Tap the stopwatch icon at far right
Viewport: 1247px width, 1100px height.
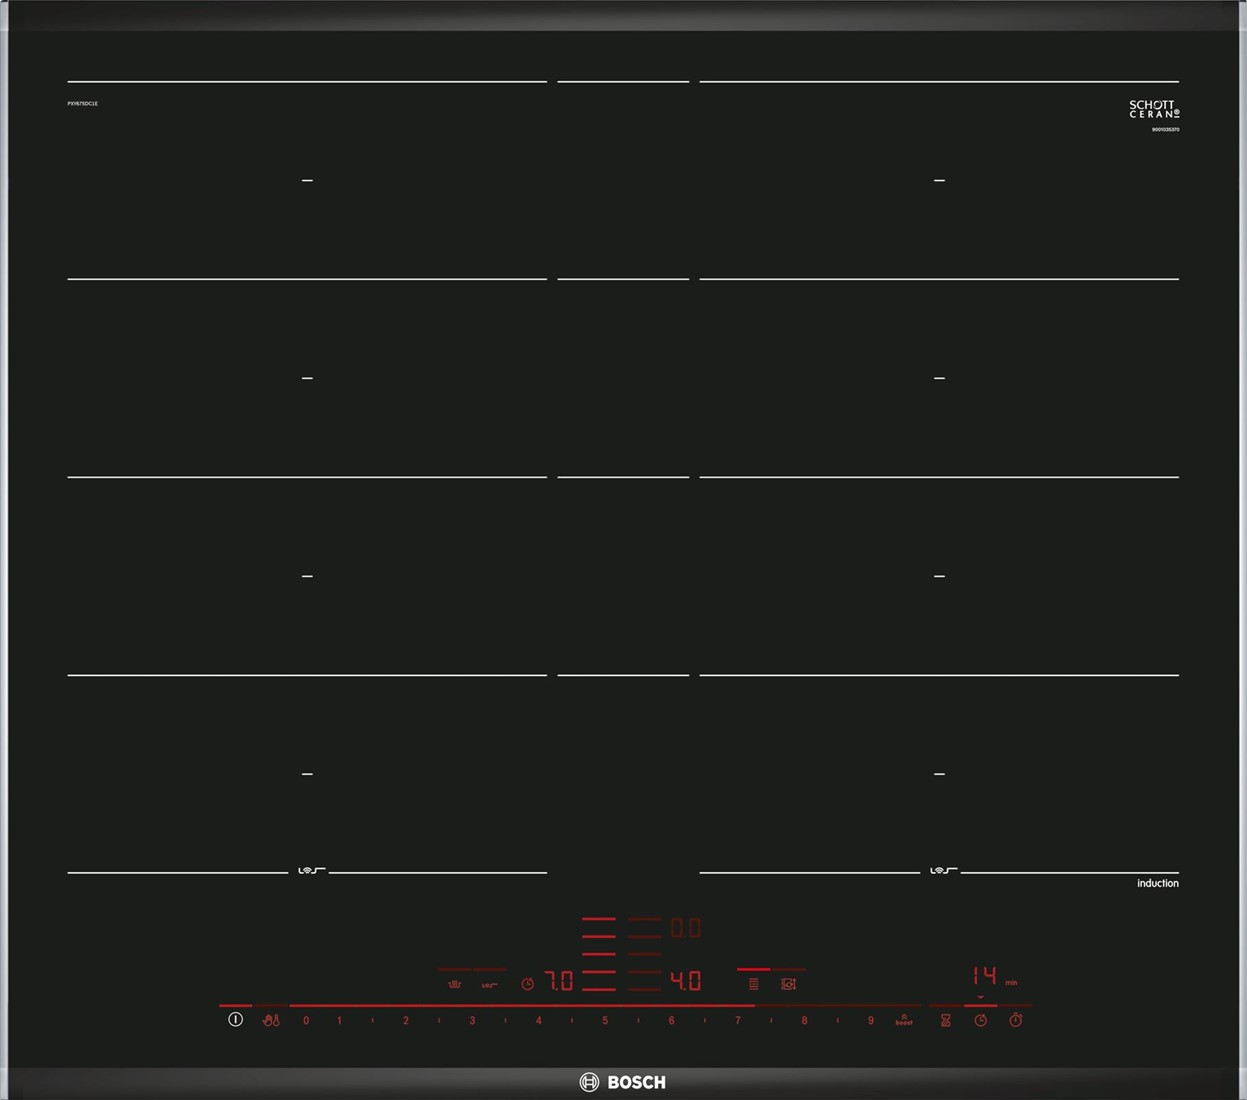click(1016, 1020)
